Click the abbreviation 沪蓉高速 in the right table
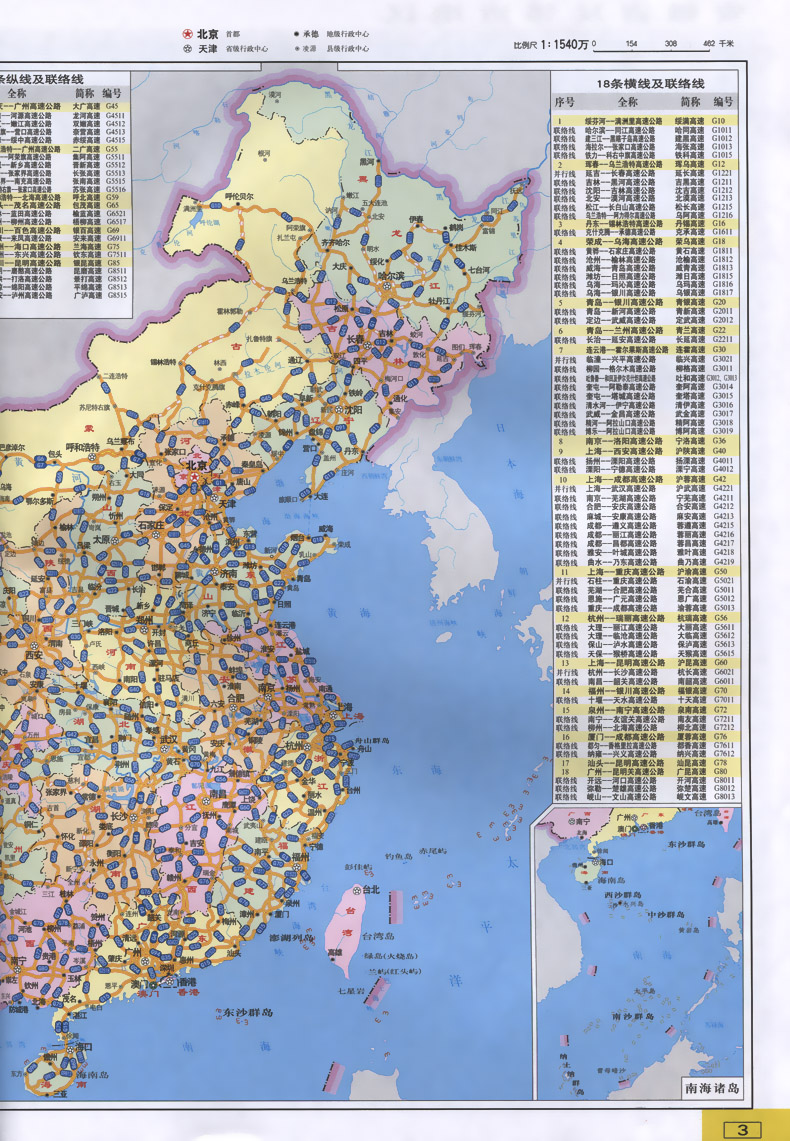Viewport: 790px width, 1141px height. [x=690, y=480]
